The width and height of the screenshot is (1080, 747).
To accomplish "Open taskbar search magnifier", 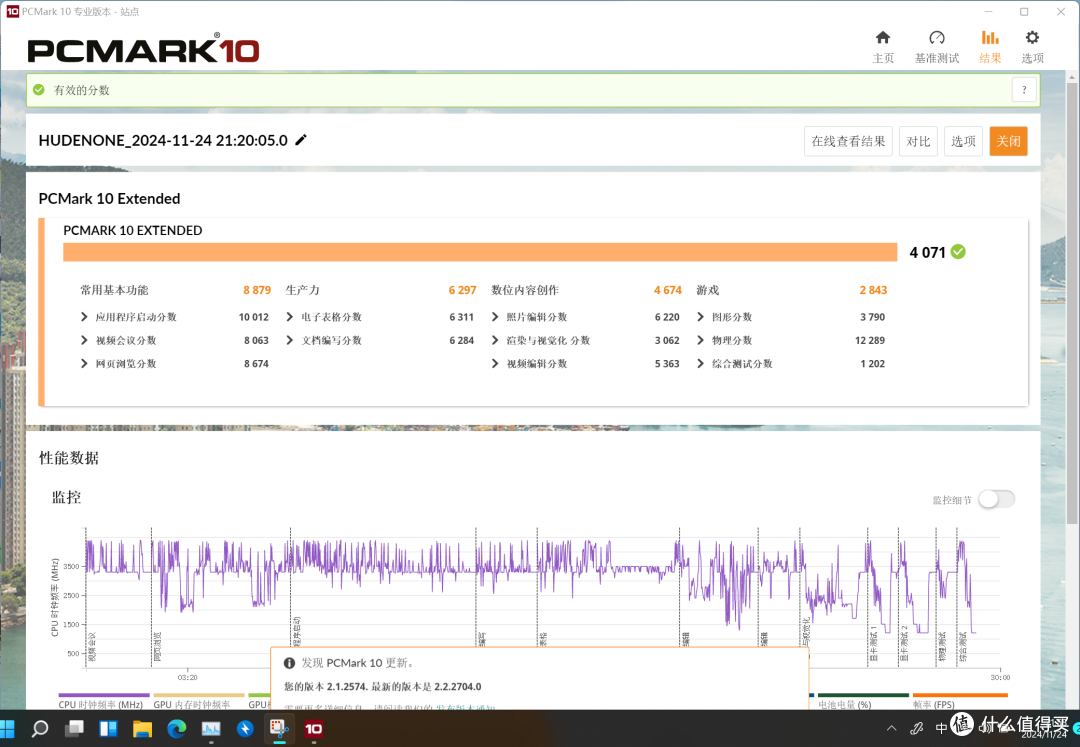I will tap(40, 728).
